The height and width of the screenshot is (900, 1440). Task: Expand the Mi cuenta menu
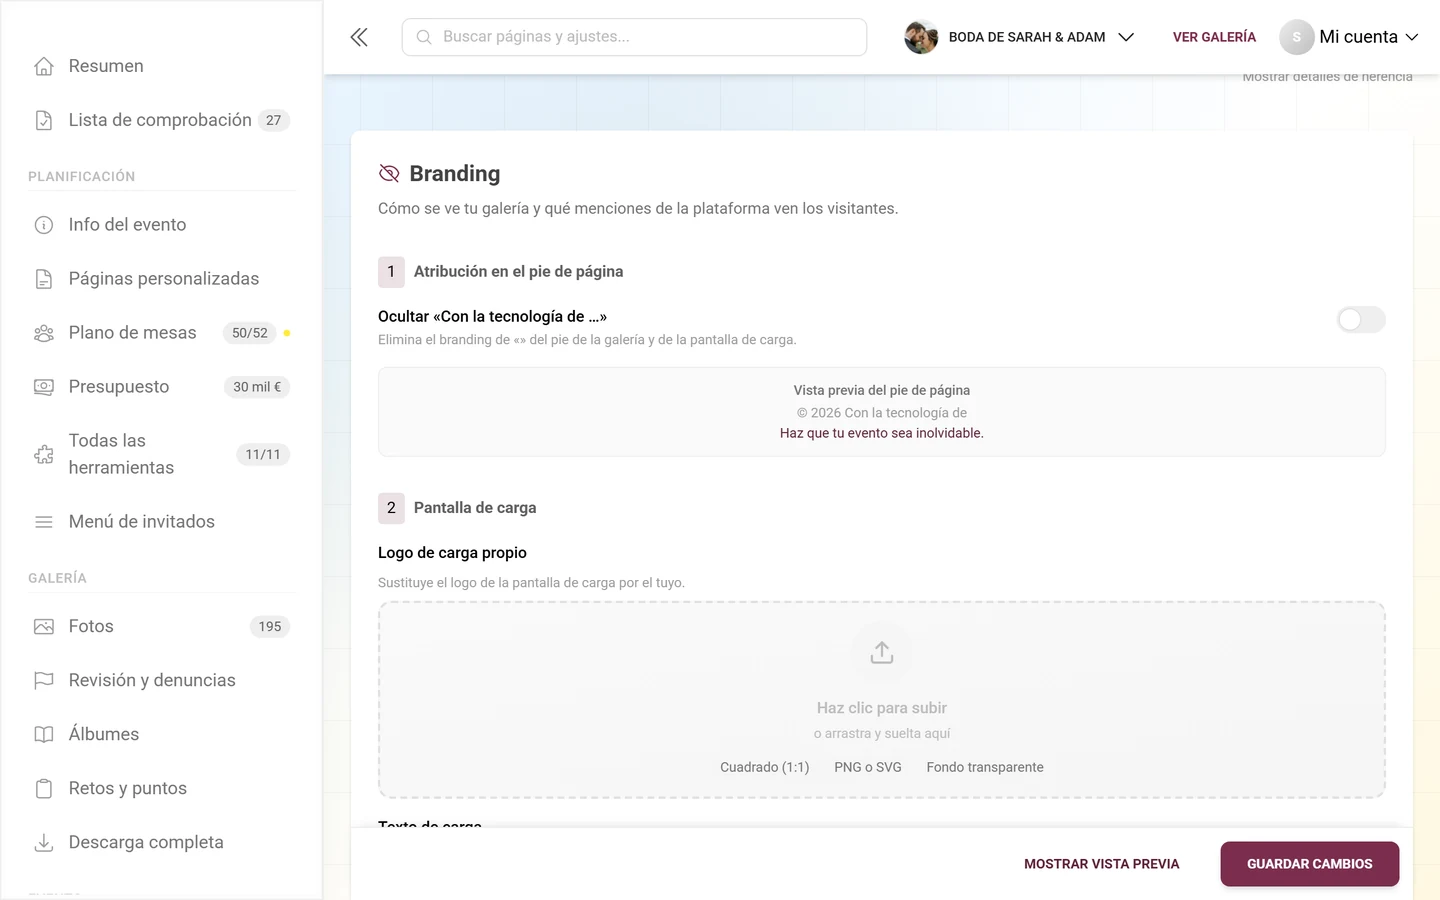click(1350, 37)
